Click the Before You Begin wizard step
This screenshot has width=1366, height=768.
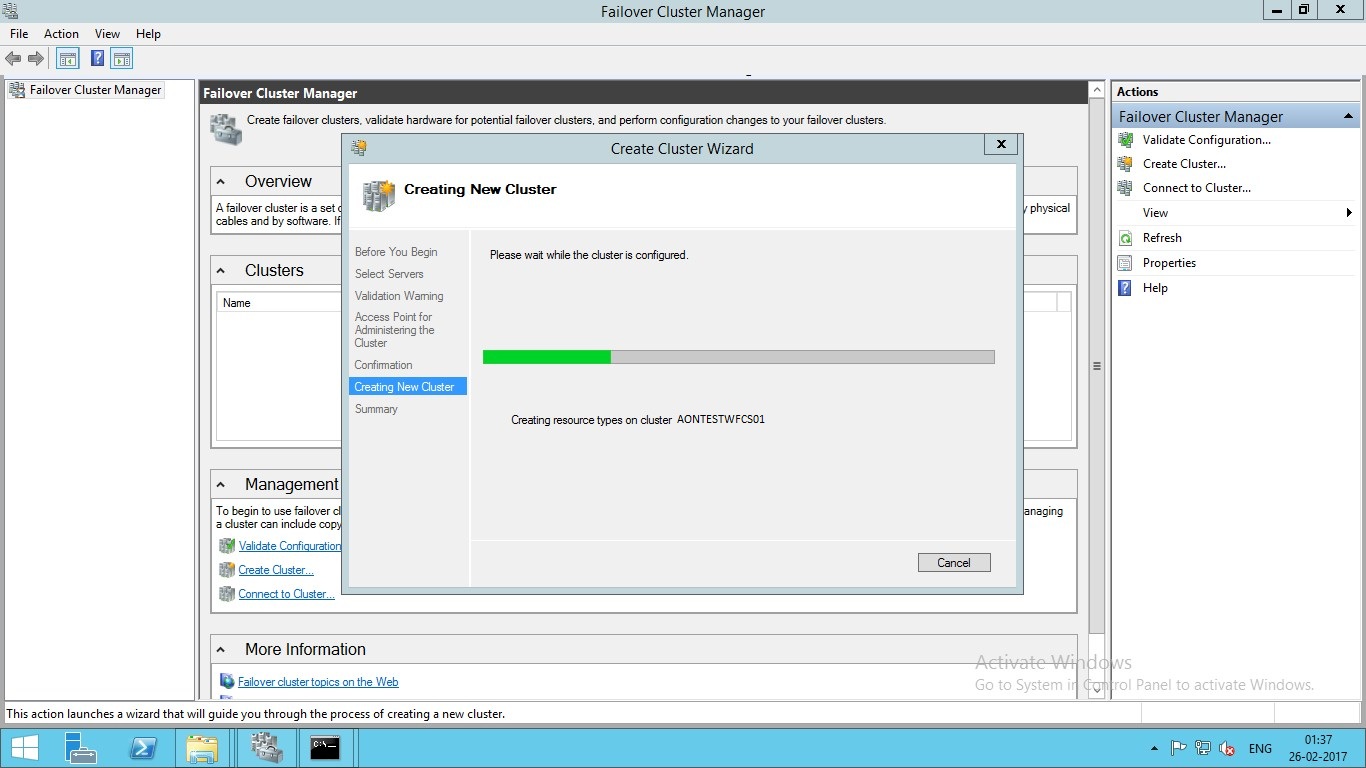[x=396, y=252]
